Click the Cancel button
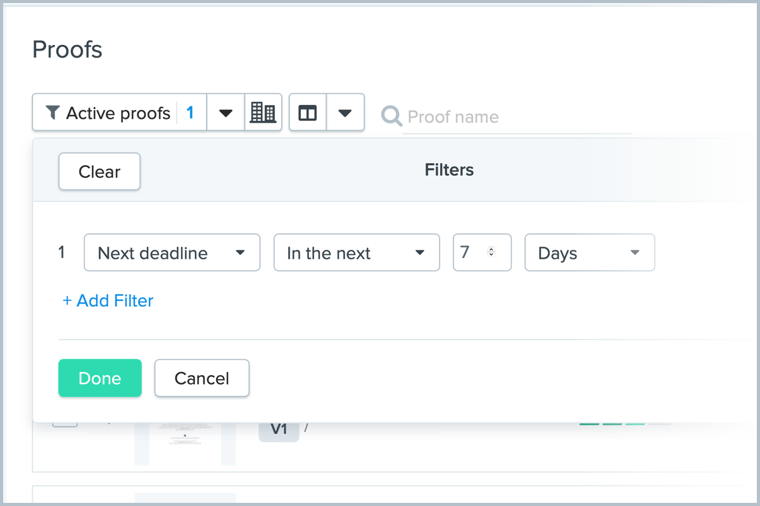The width and height of the screenshot is (760, 506). 202,378
